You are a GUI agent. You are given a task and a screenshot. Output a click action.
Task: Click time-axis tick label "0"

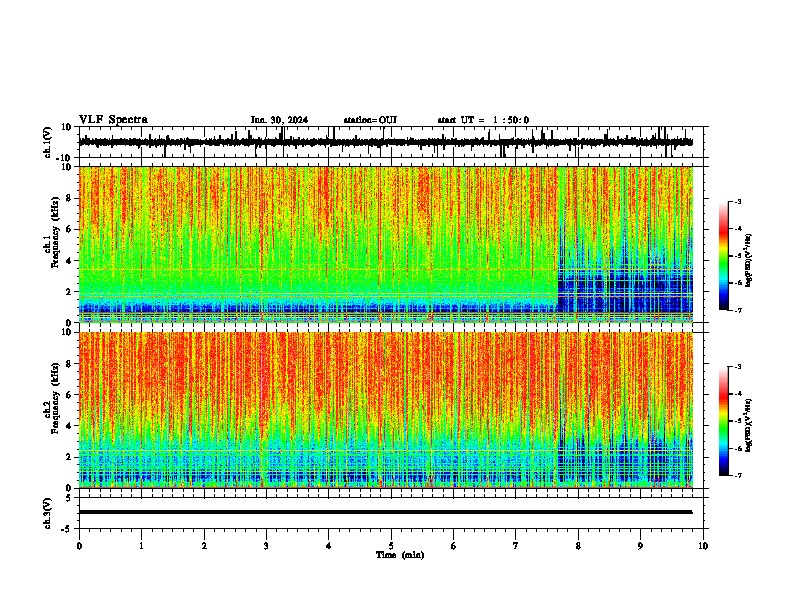[x=79, y=546]
